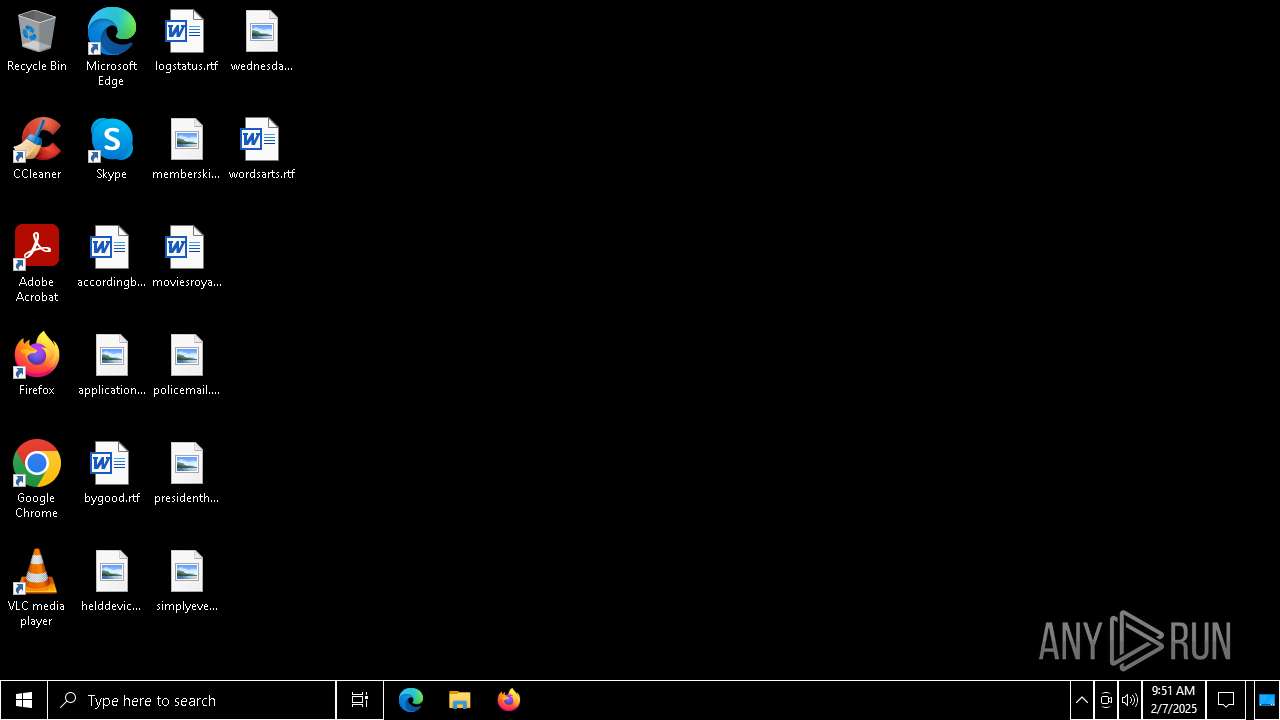The image size is (1280, 720).
Task: Select the moviesroya... Word document
Action: click(186, 257)
